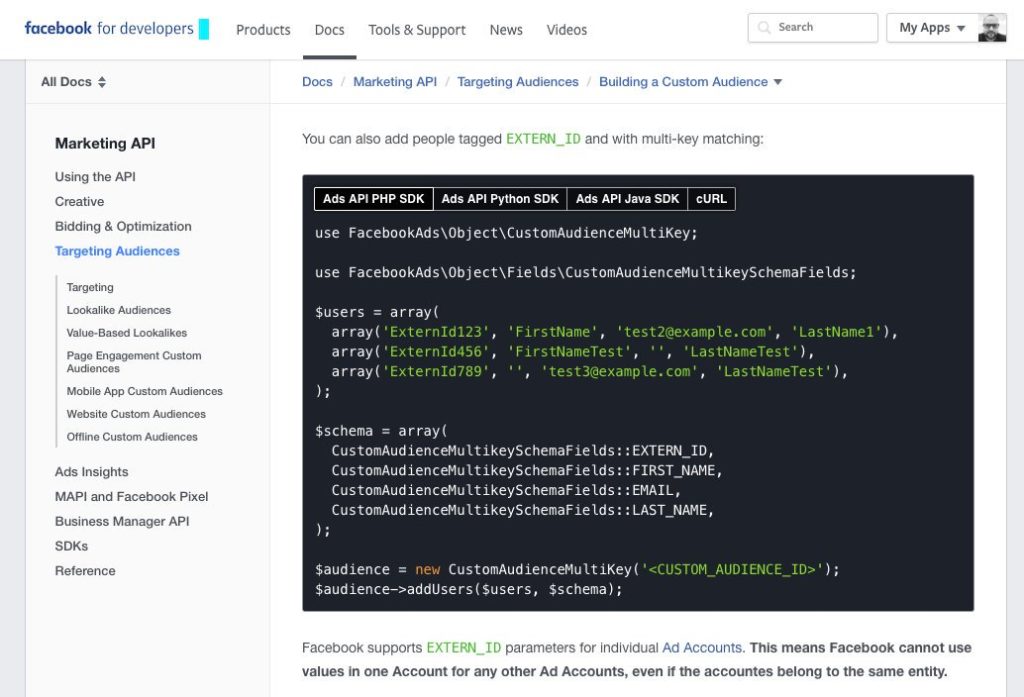Open the My Apps dropdown
This screenshot has height=697, width=1024.
click(x=932, y=27)
